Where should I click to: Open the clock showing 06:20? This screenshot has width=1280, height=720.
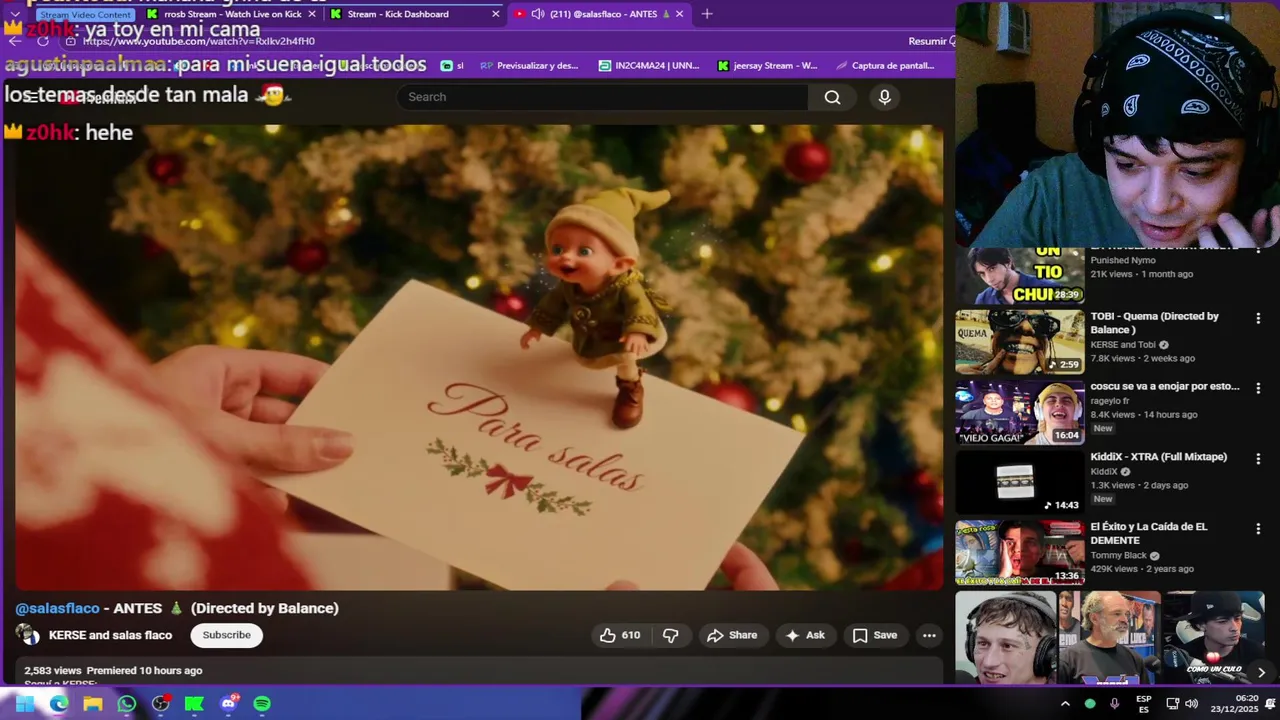point(1234,704)
